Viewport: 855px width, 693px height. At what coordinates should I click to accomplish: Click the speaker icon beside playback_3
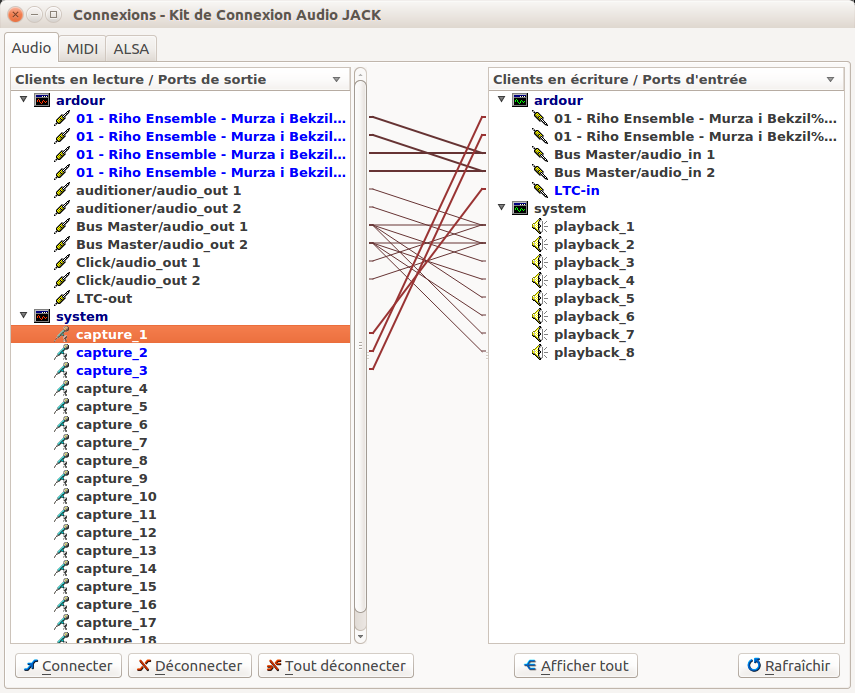pos(540,262)
